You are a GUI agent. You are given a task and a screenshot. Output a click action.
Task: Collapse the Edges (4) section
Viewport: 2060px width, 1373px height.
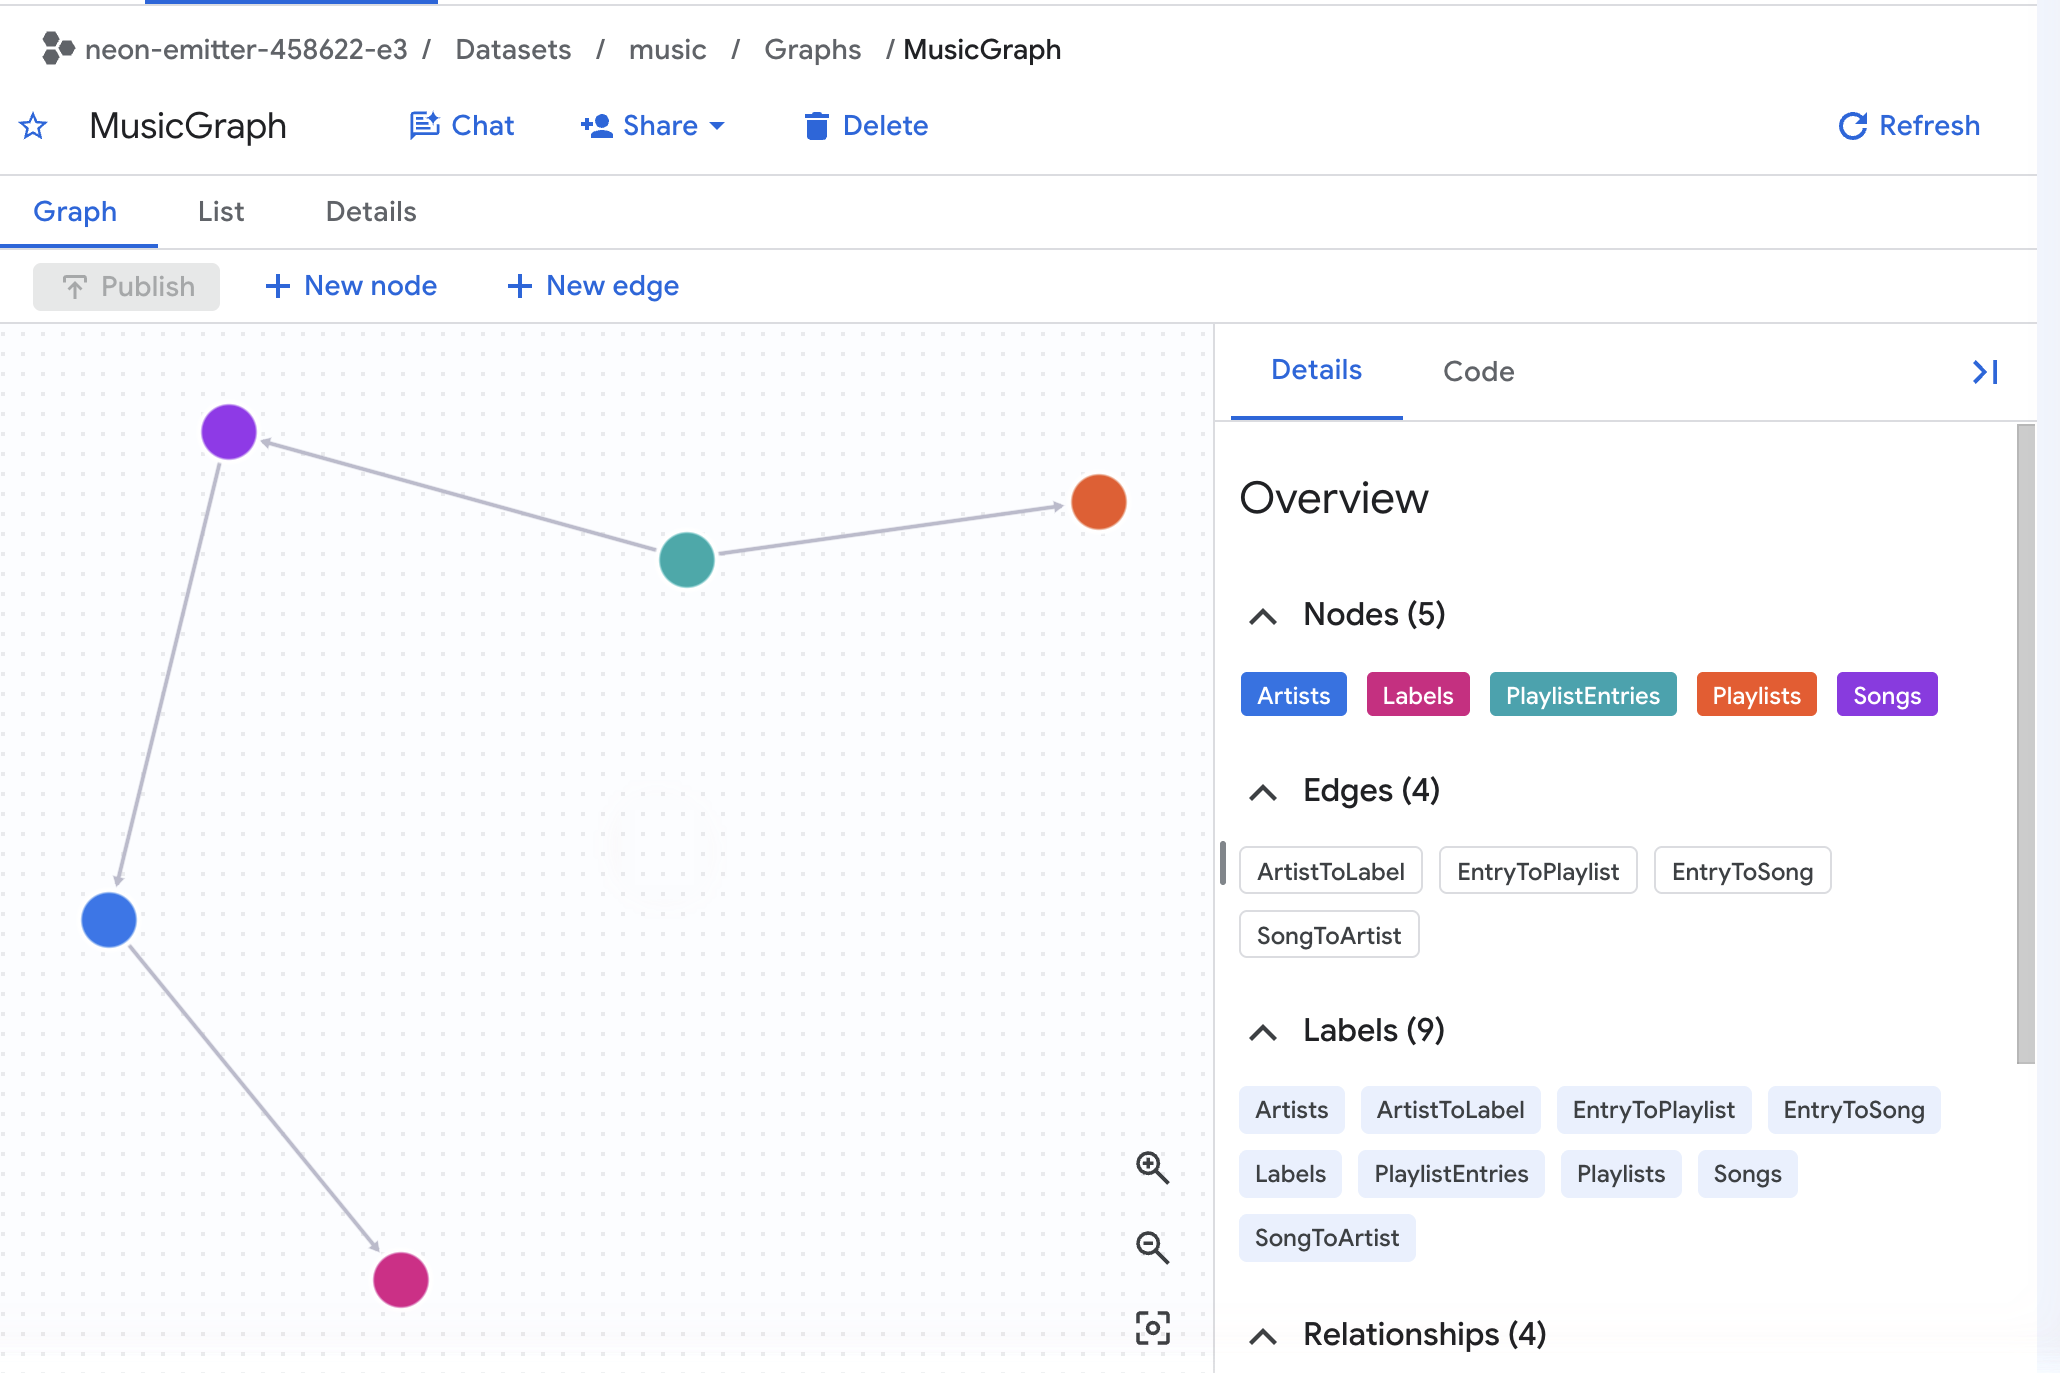coord(1263,792)
